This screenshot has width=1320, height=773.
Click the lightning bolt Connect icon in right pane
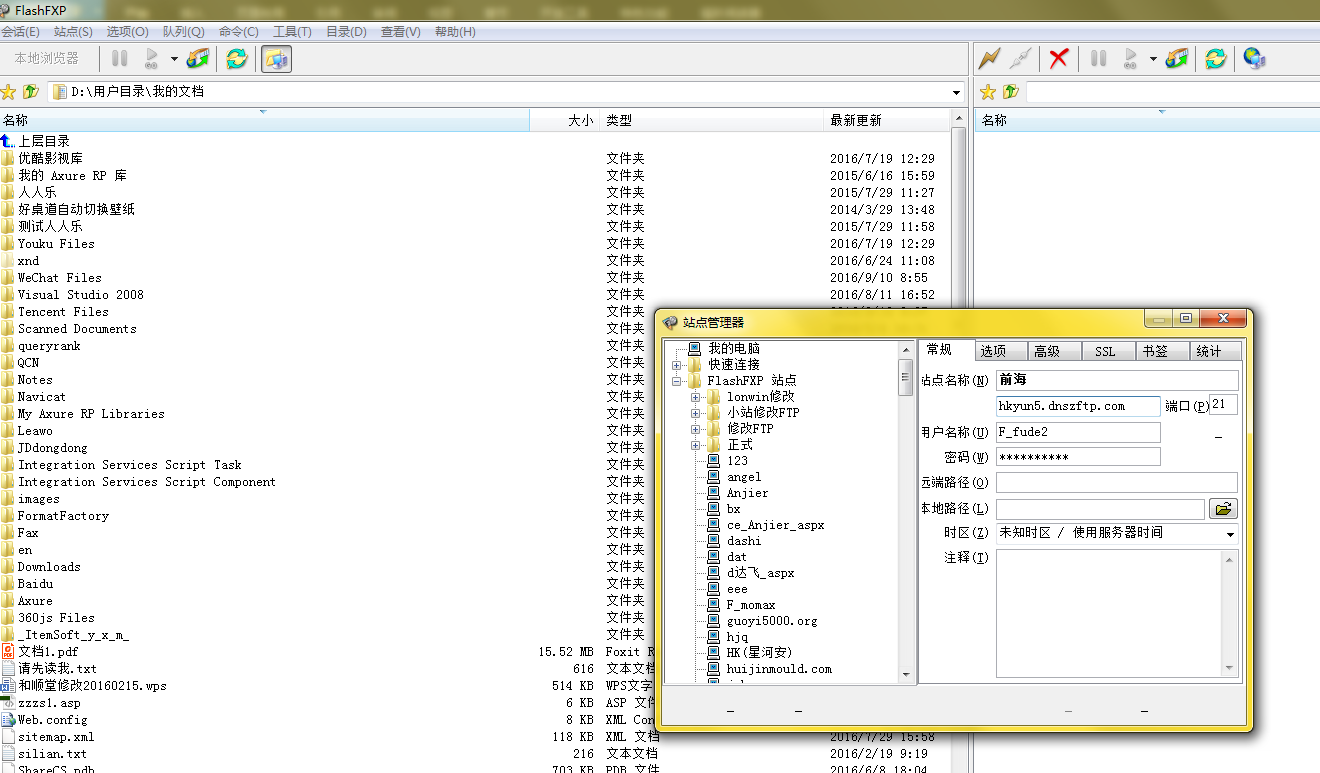(x=989, y=59)
